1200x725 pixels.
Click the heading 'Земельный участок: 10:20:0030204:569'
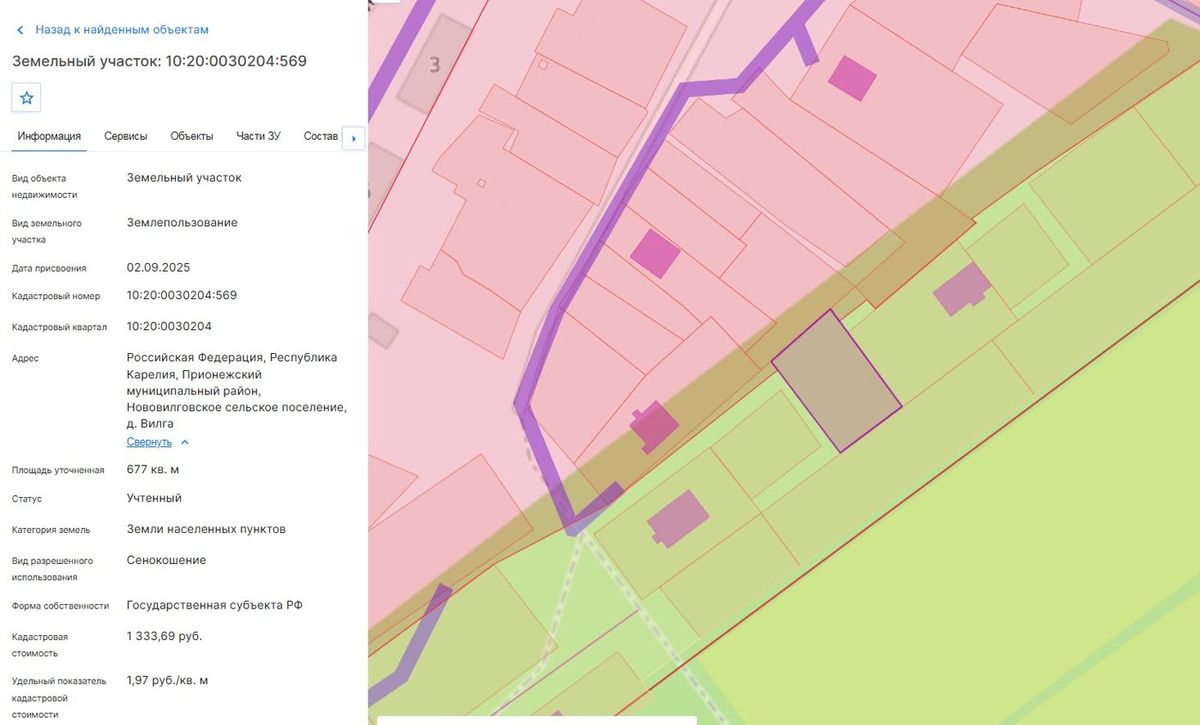(x=159, y=61)
